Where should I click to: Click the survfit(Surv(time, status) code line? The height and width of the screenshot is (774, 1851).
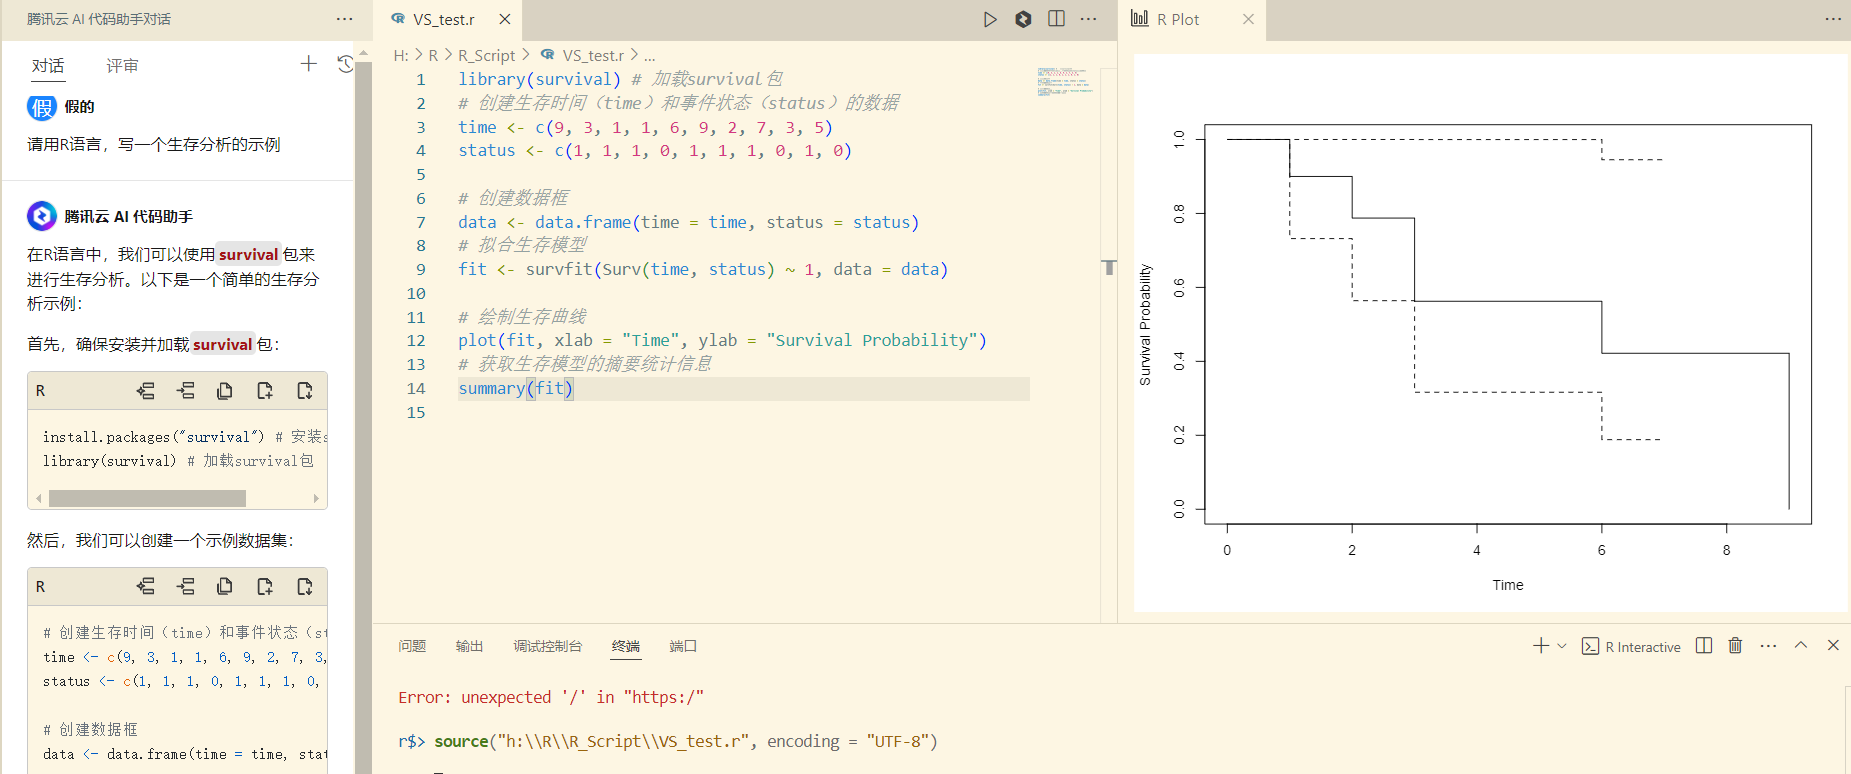pyautogui.click(x=703, y=270)
